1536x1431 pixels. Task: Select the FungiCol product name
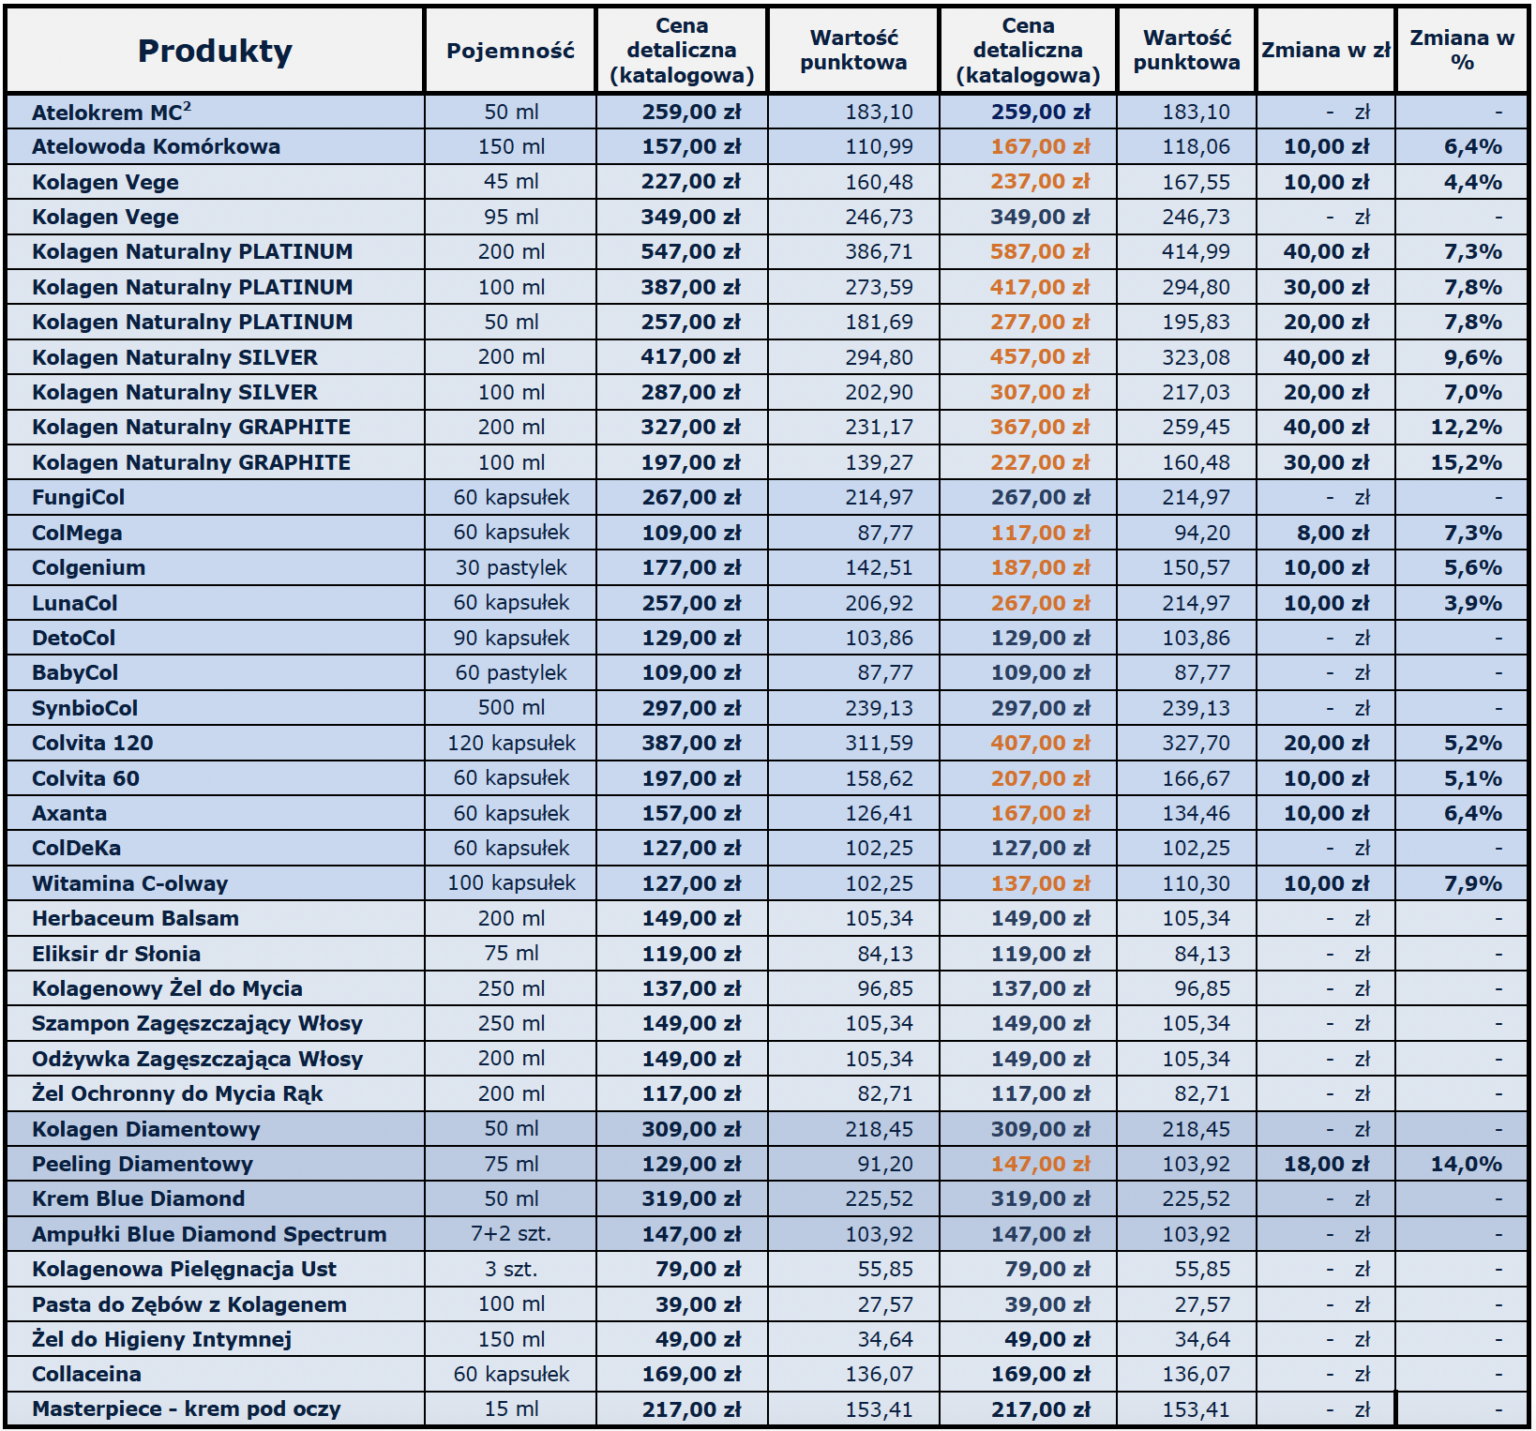point(78,498)
